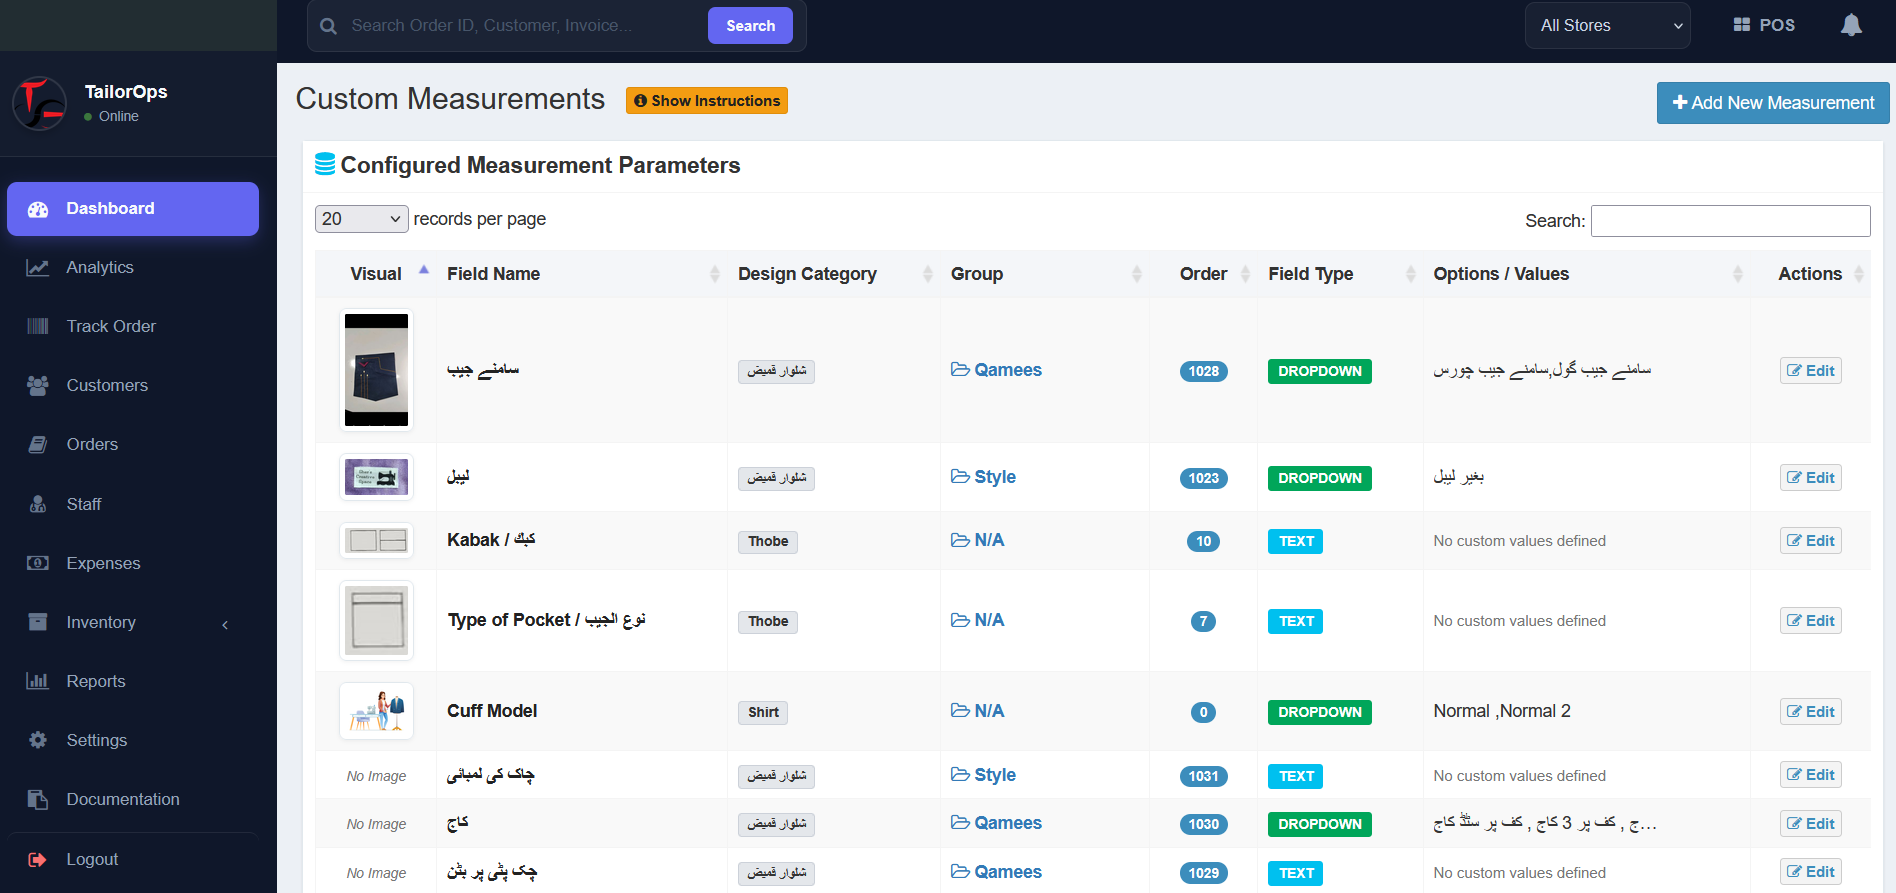Go to Reports in the sidebar
The height and width of the screenshot is (893, 1896).
coord(96,681)
